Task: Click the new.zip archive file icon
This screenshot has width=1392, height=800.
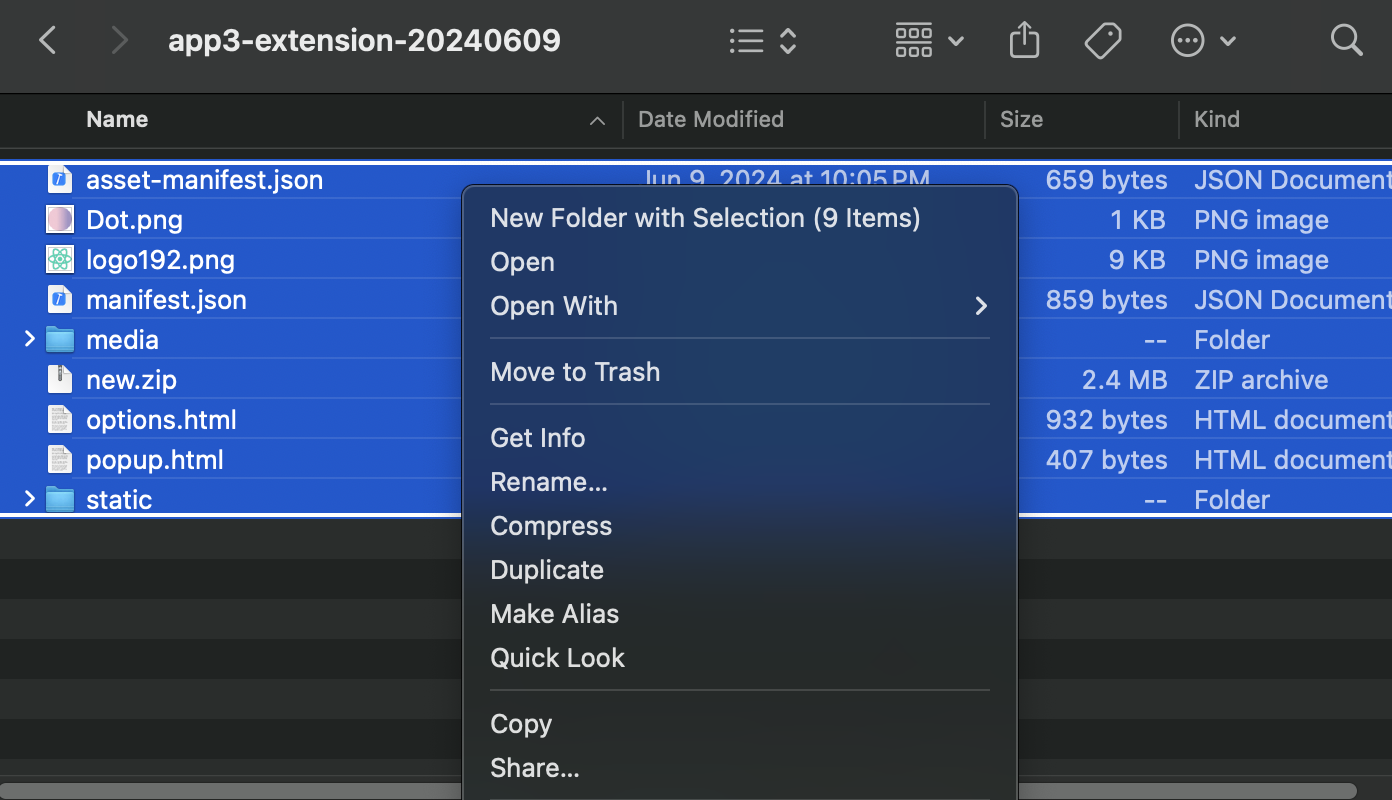Action: [60, 380]
